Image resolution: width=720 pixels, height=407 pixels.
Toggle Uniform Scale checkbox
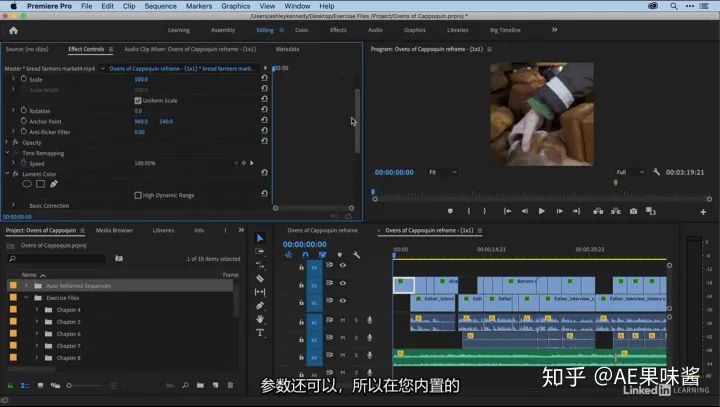pos(138,100)
